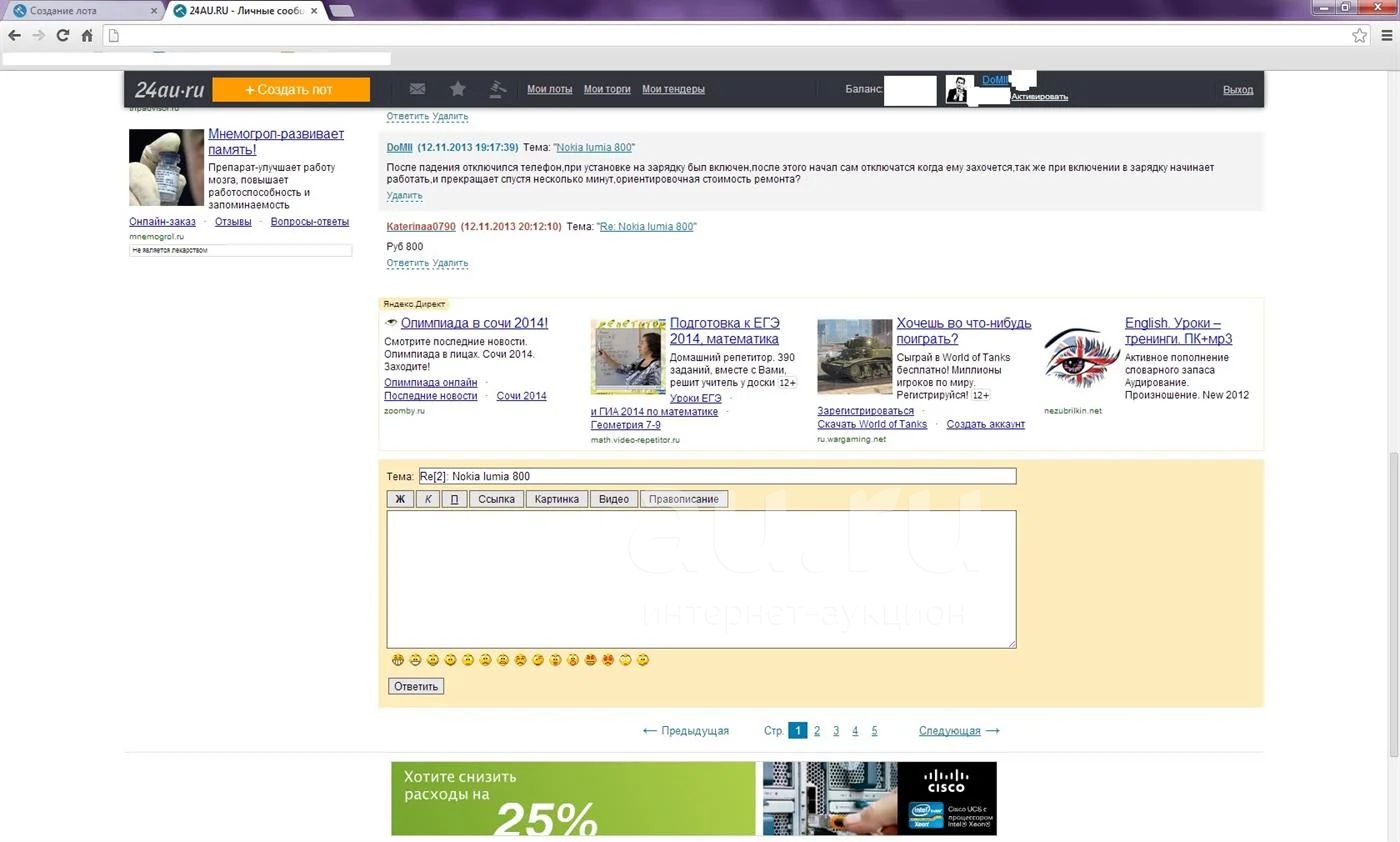Screen dimensions: 1400x842
Task: Bookmark page with address bar star
Action: click(1359, 35)
